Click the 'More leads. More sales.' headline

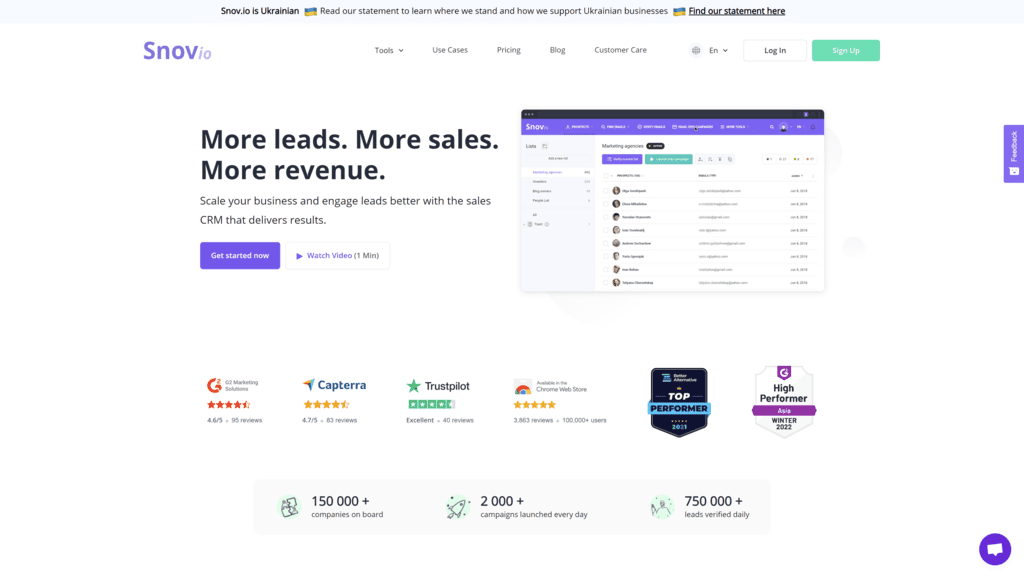pyautogui.click(x=349, y=140)
